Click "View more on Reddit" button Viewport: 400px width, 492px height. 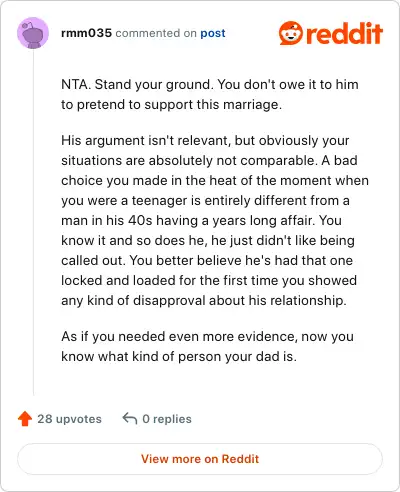point(200,459)
